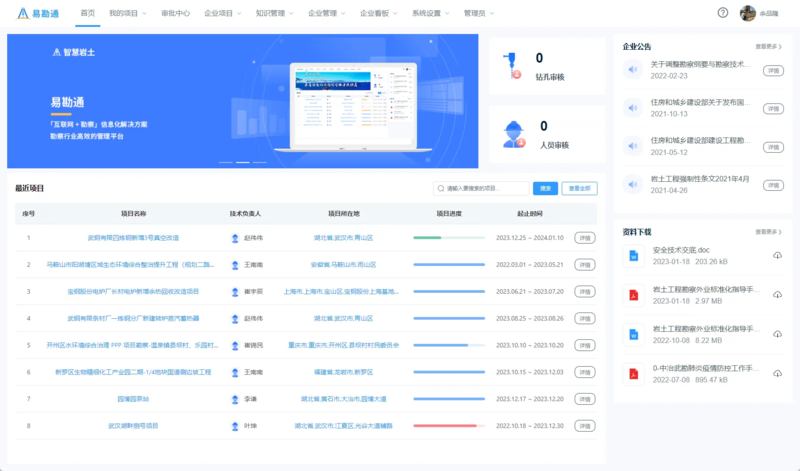Open 查看更多 in the 企业公告 panel
Viewport: 800px width, 471px height.
768,46
